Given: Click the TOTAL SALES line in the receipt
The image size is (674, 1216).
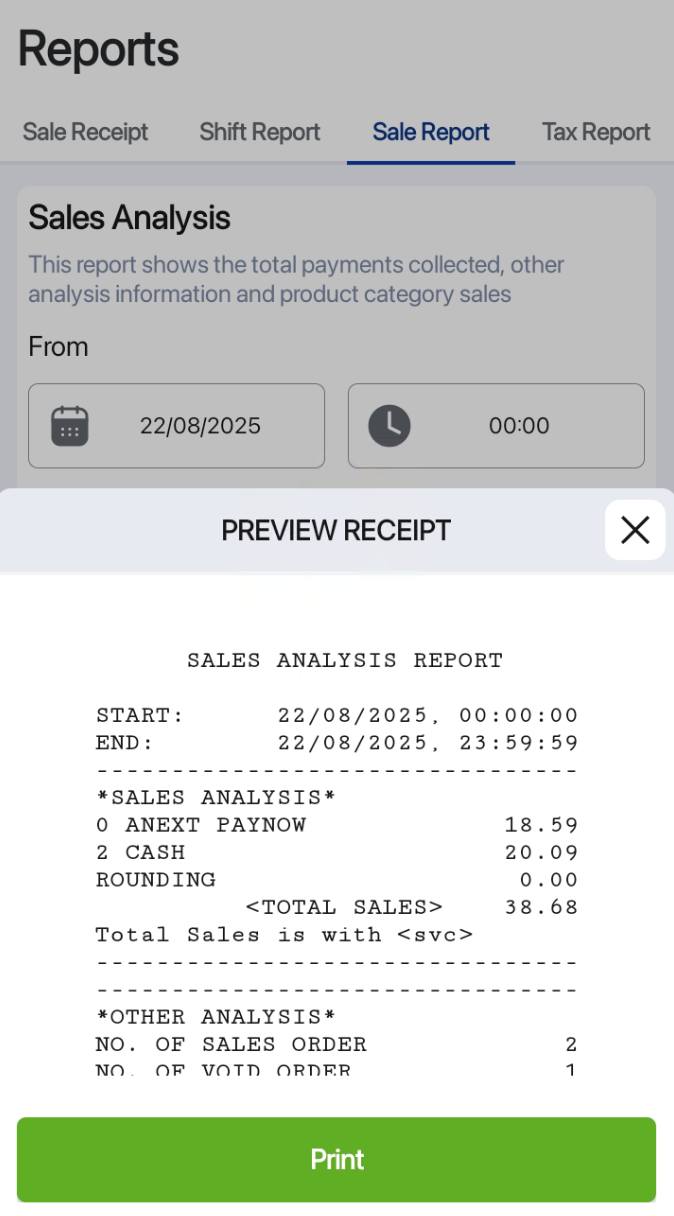Looking at the screenshot, I should pos(343,908).
